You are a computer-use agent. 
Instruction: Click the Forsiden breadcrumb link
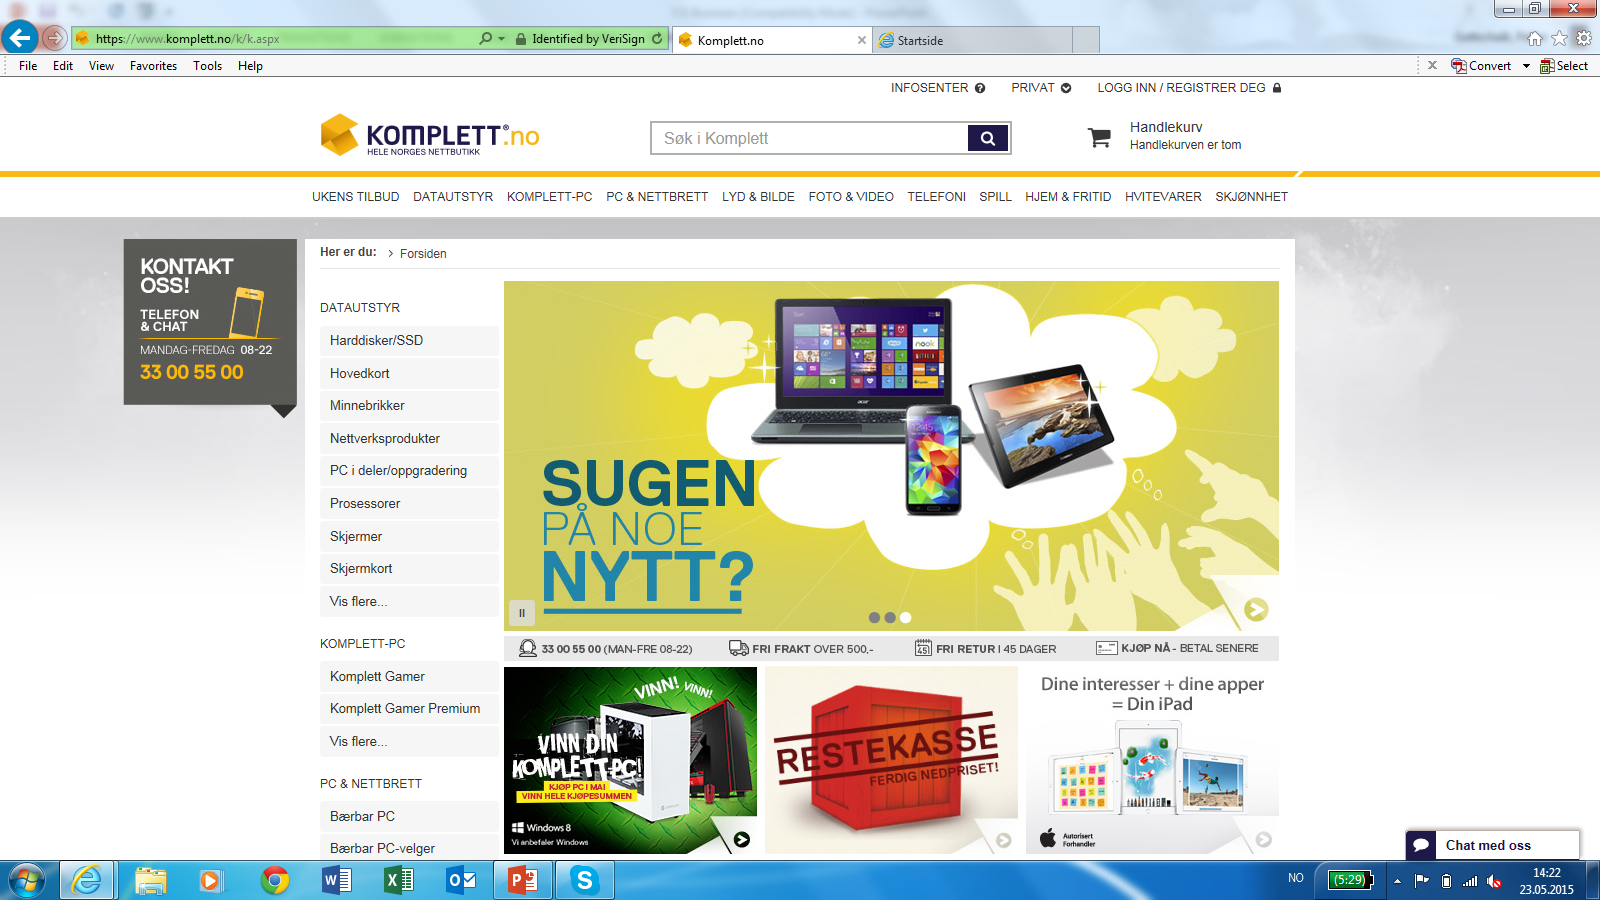pos(423,254)
